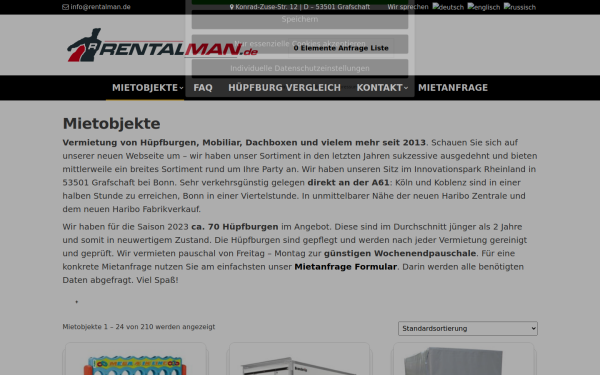Screen dimensions: 600x375
Task: Click the map pin address icon
Action: click(x=232, y=7)
